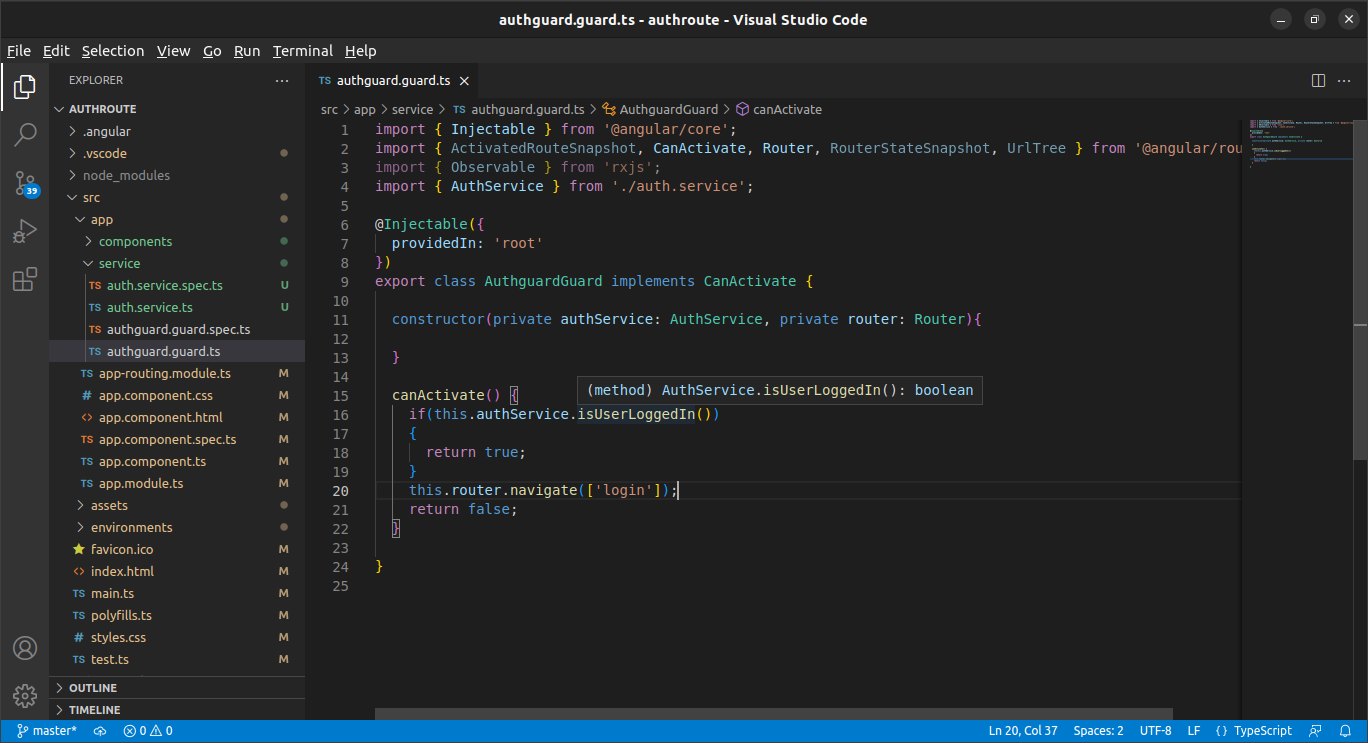
Task: Open app.component.html in the explorer
Action: (x=177, y=417)
